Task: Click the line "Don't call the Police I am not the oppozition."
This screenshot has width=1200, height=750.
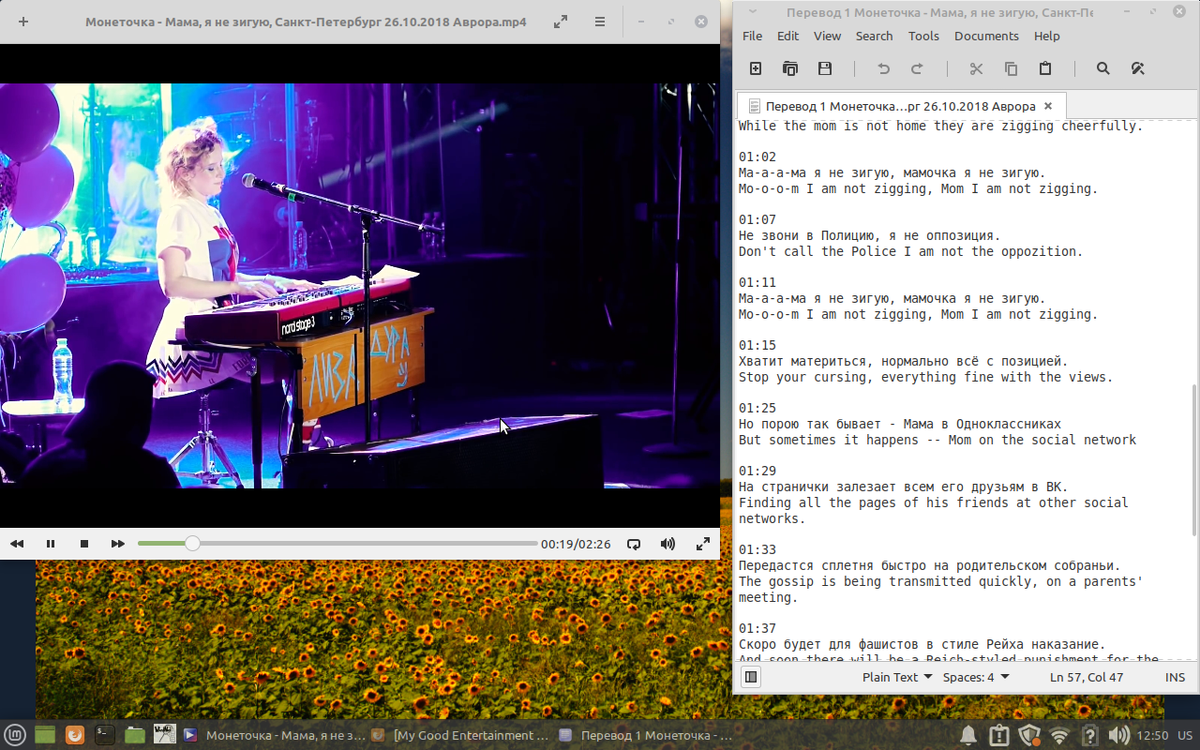Action: click(x=911, y=251)
